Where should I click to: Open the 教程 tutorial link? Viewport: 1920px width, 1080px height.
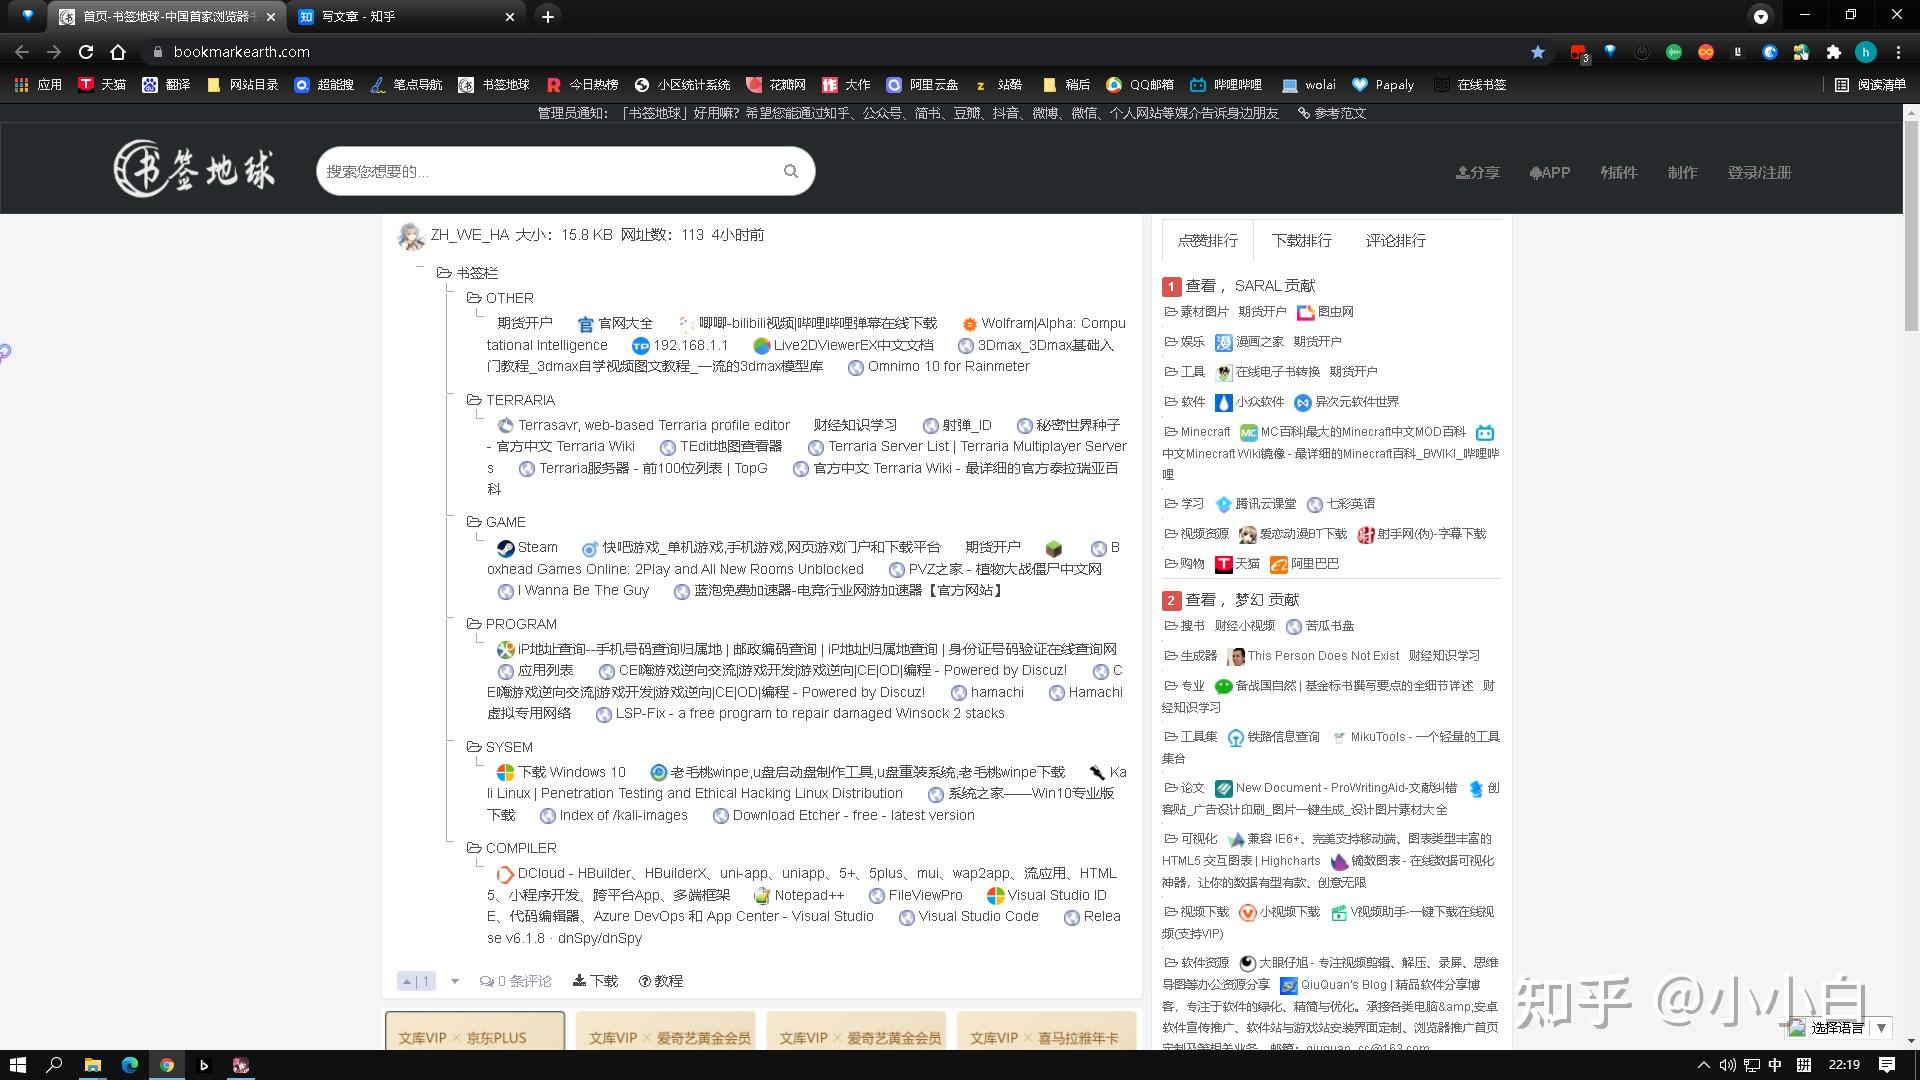pyautogui.click(x=661, y=981)
